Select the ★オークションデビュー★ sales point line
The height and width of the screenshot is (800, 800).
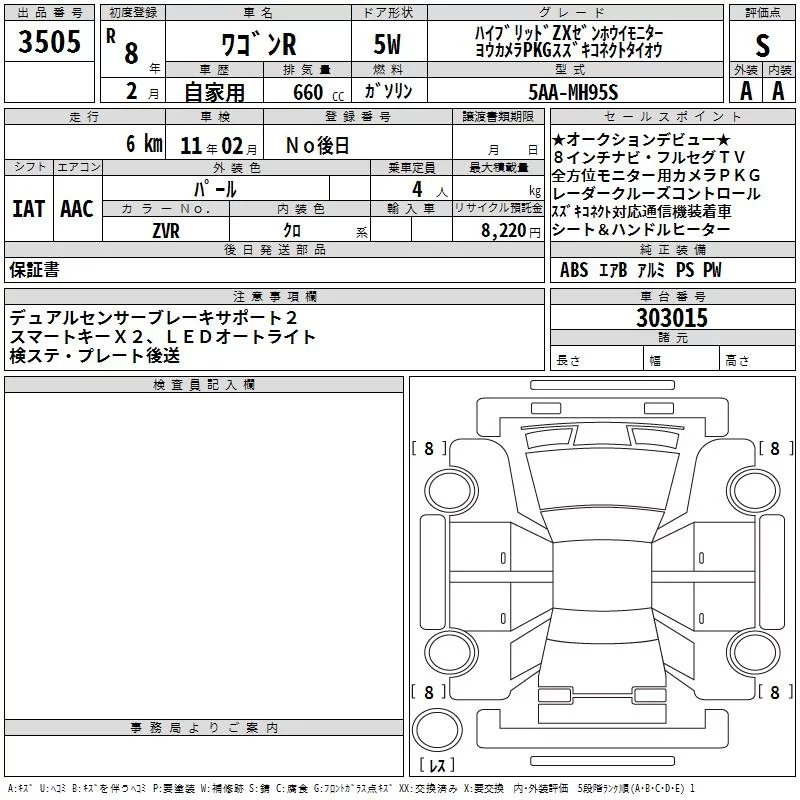pos(641,139)
